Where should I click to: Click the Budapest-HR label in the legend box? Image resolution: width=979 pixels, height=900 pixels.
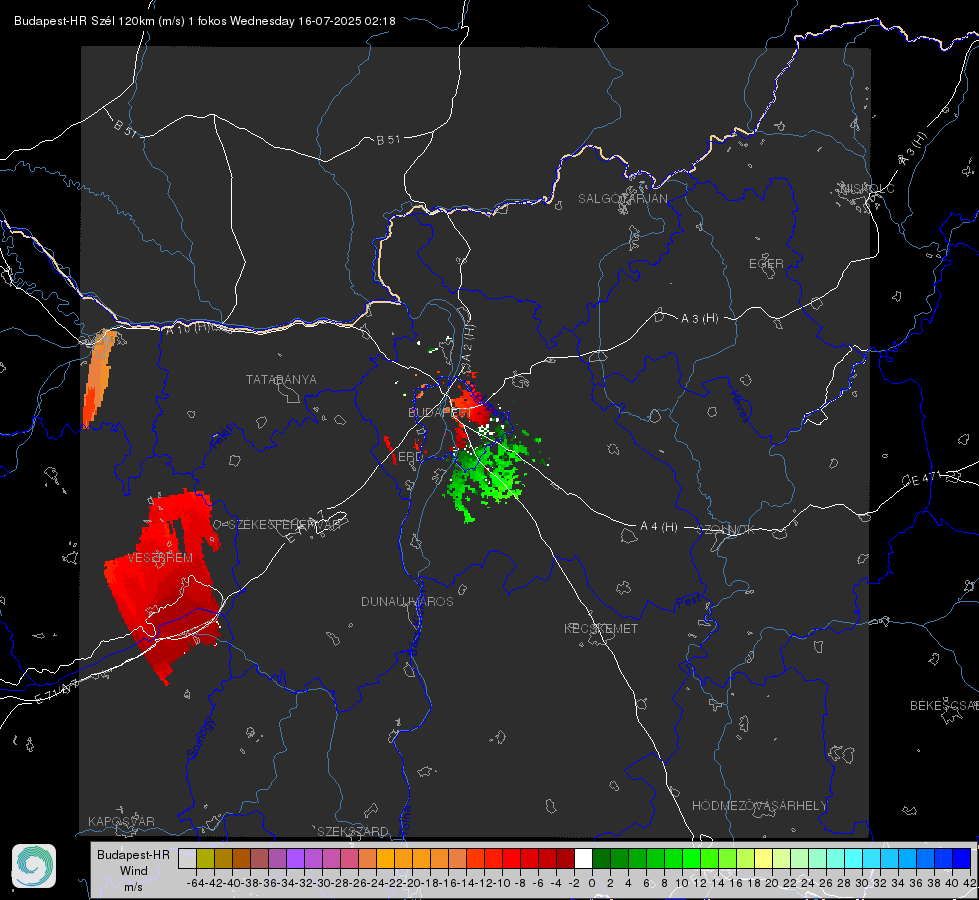pyautogui.click(x=133, y=854)
